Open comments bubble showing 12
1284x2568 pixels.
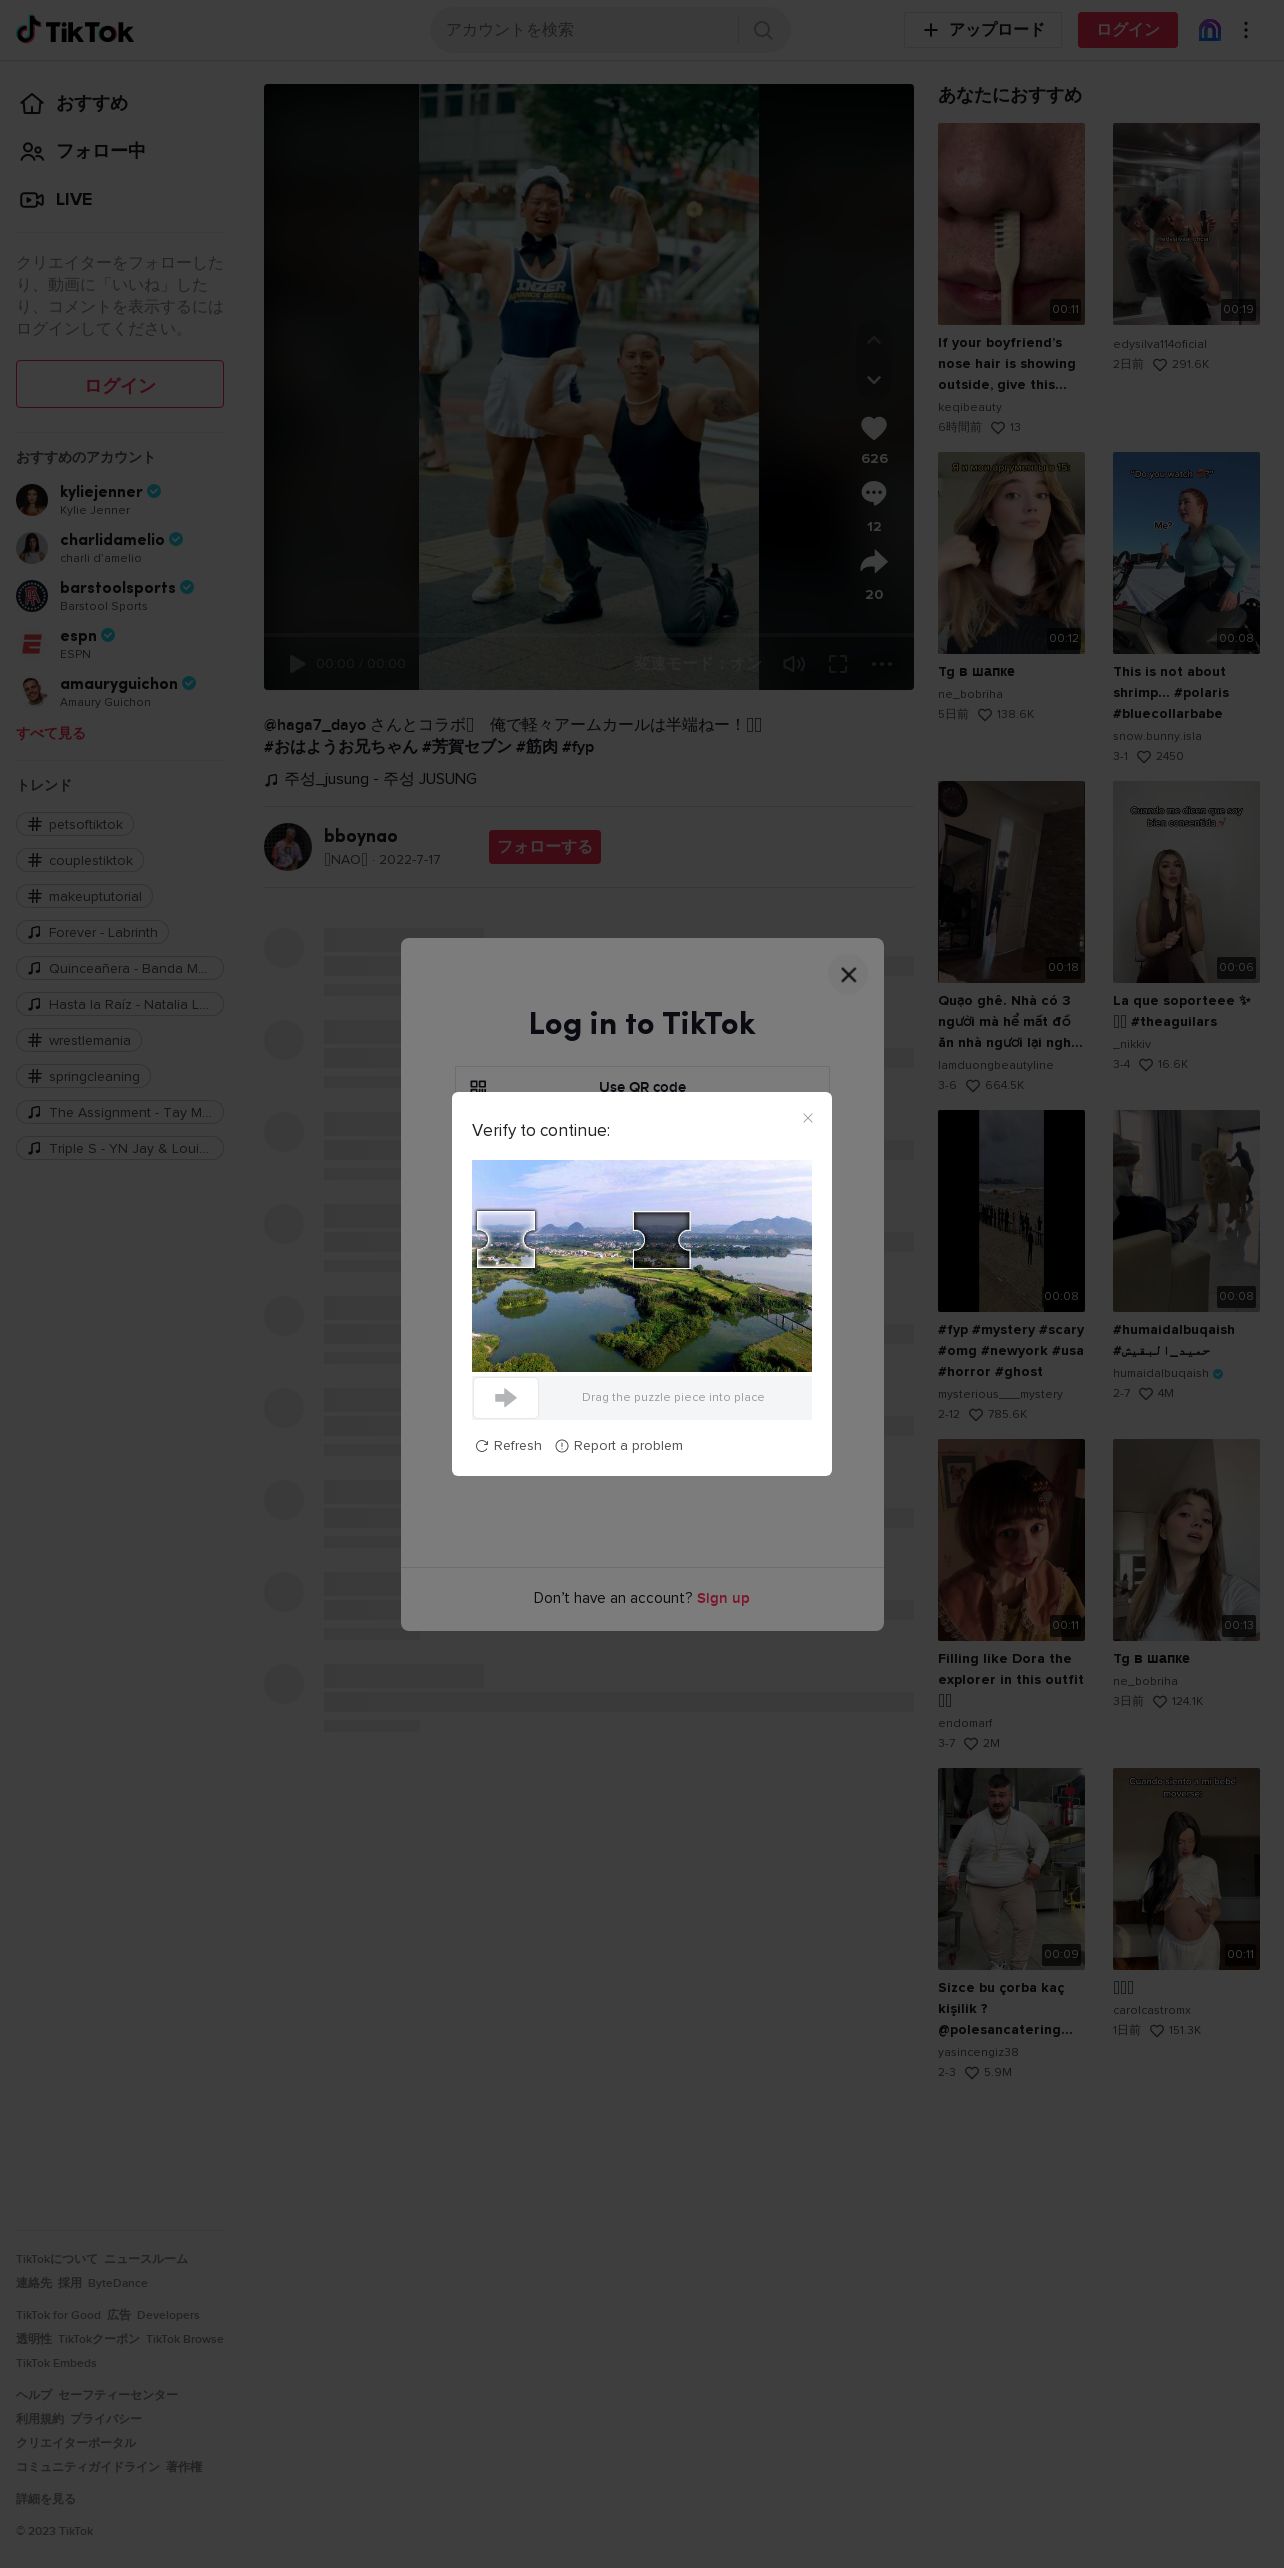coord(874,493)
